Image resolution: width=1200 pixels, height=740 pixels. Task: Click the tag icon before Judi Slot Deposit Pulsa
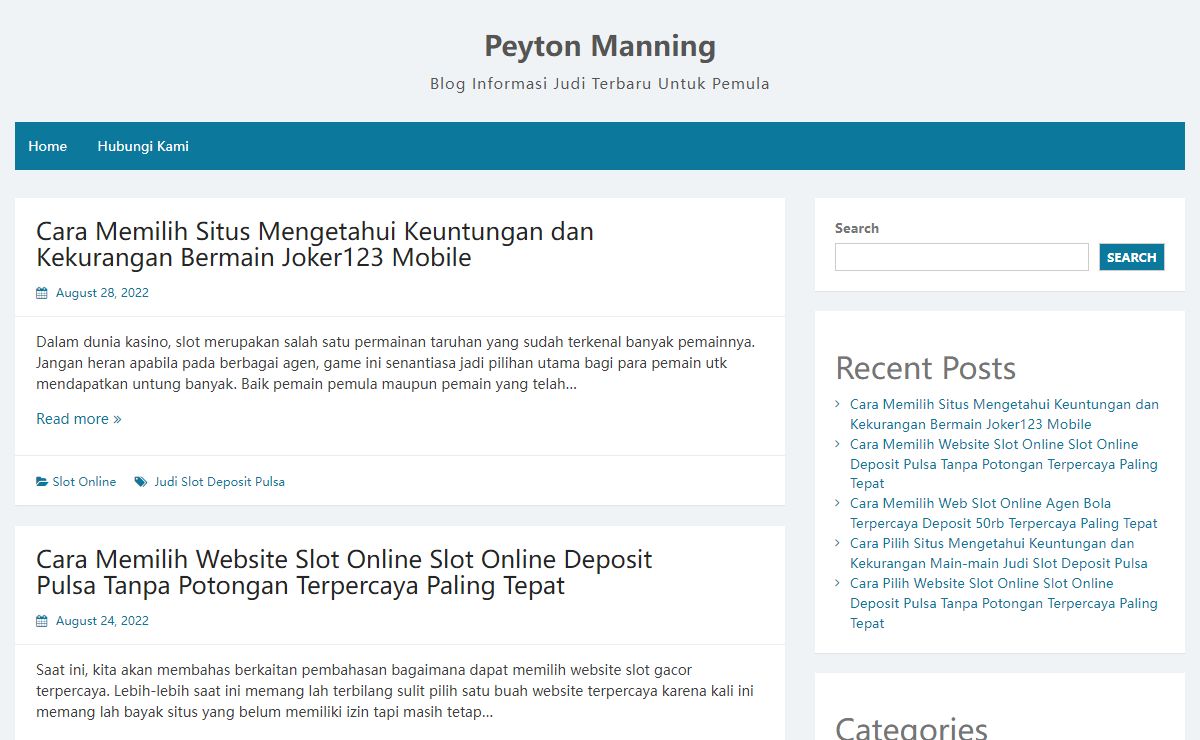(141, 482)
